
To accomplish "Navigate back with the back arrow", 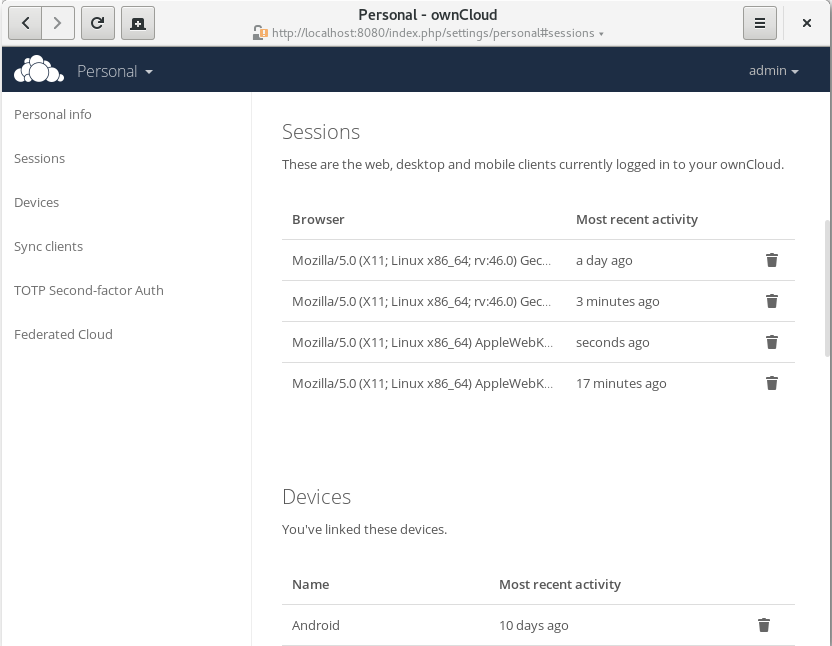I will (25, 22).
